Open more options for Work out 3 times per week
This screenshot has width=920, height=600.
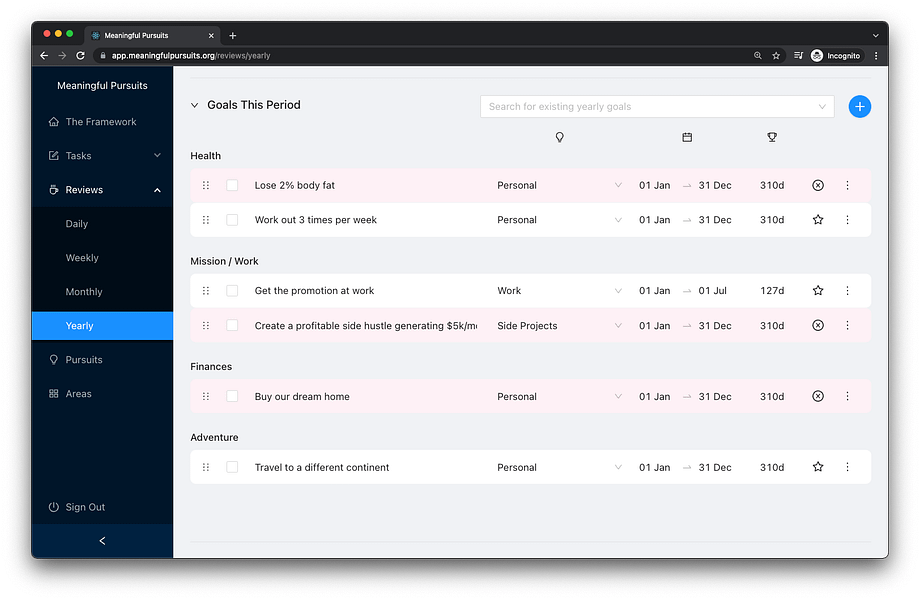(847, 220)
